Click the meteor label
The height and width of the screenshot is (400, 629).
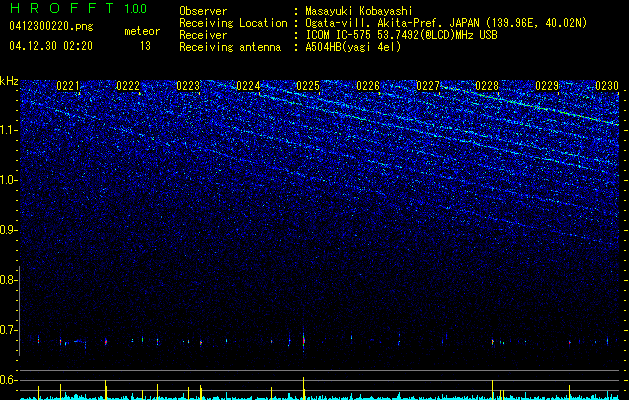point(142,31)
